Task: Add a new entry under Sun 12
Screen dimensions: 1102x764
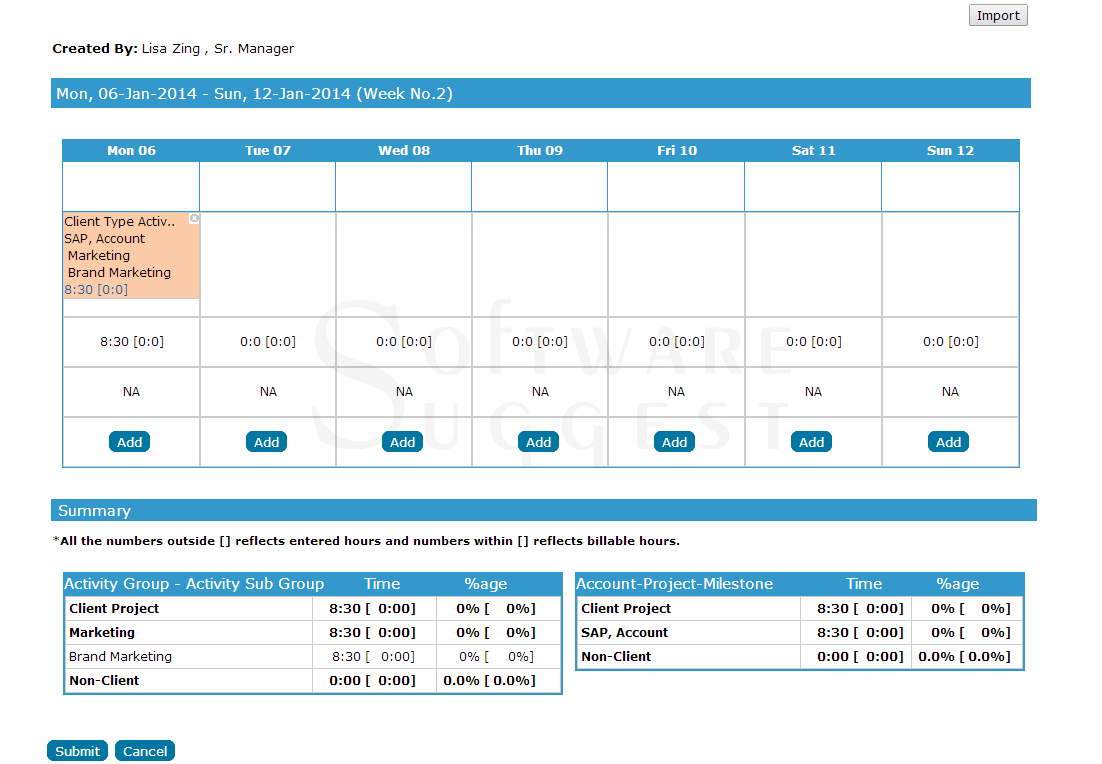Action: pyautogui.click(x=948, y=441)
